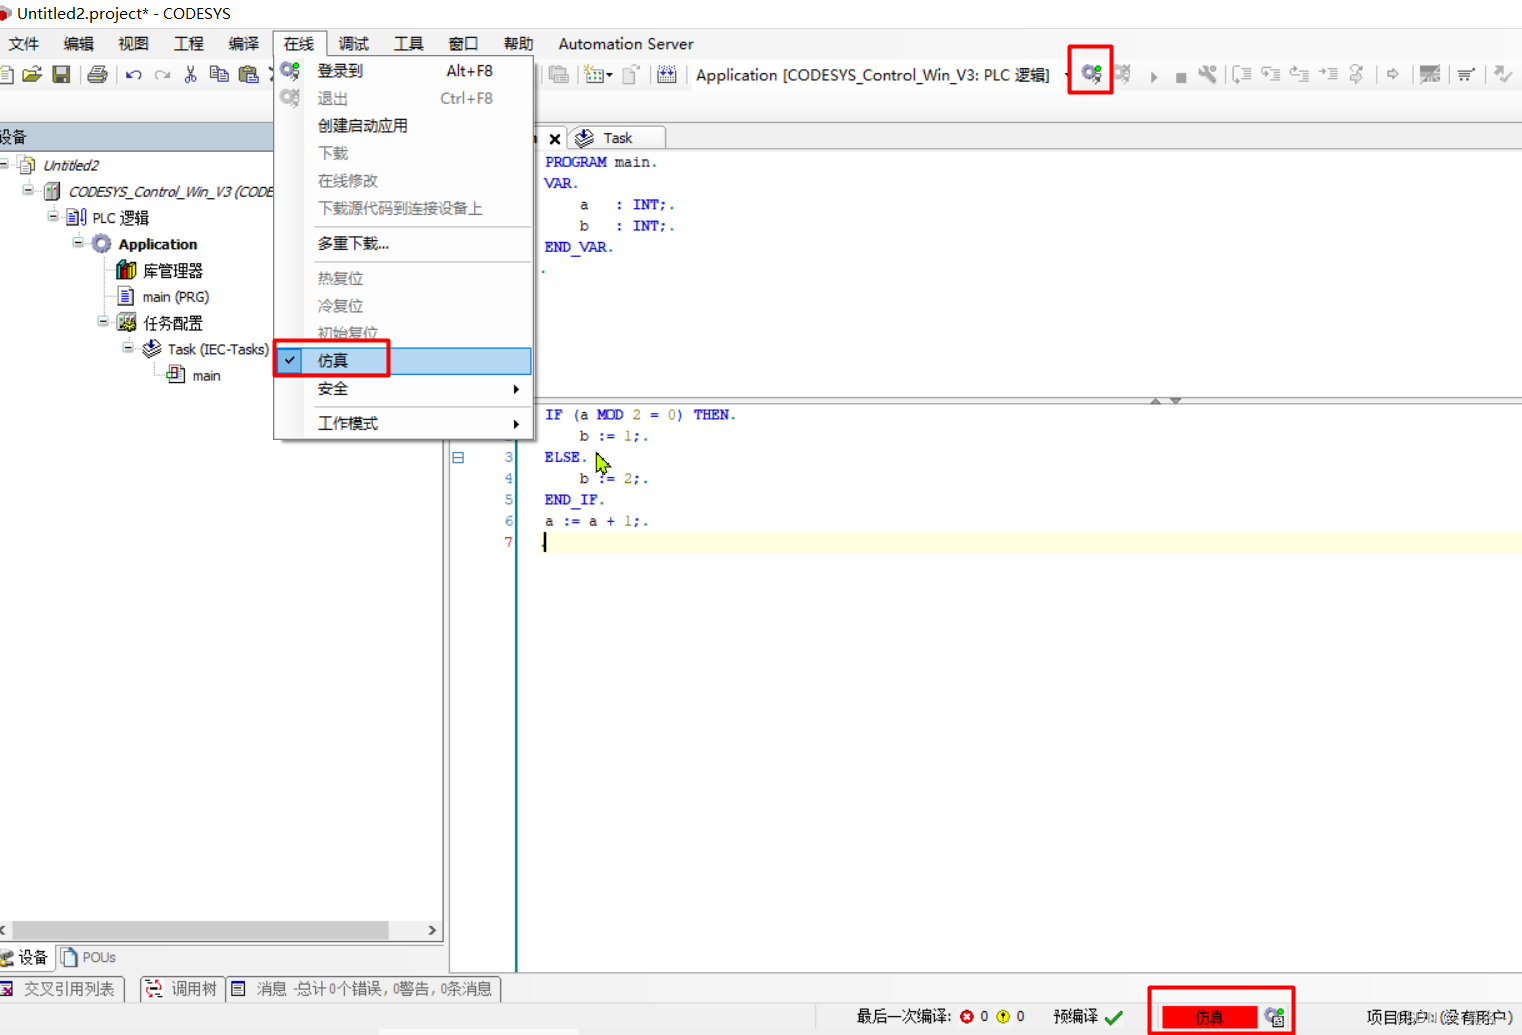Open the 帮助 menu
Viewport: 1522px width, 1035px height.
point(518,44)
